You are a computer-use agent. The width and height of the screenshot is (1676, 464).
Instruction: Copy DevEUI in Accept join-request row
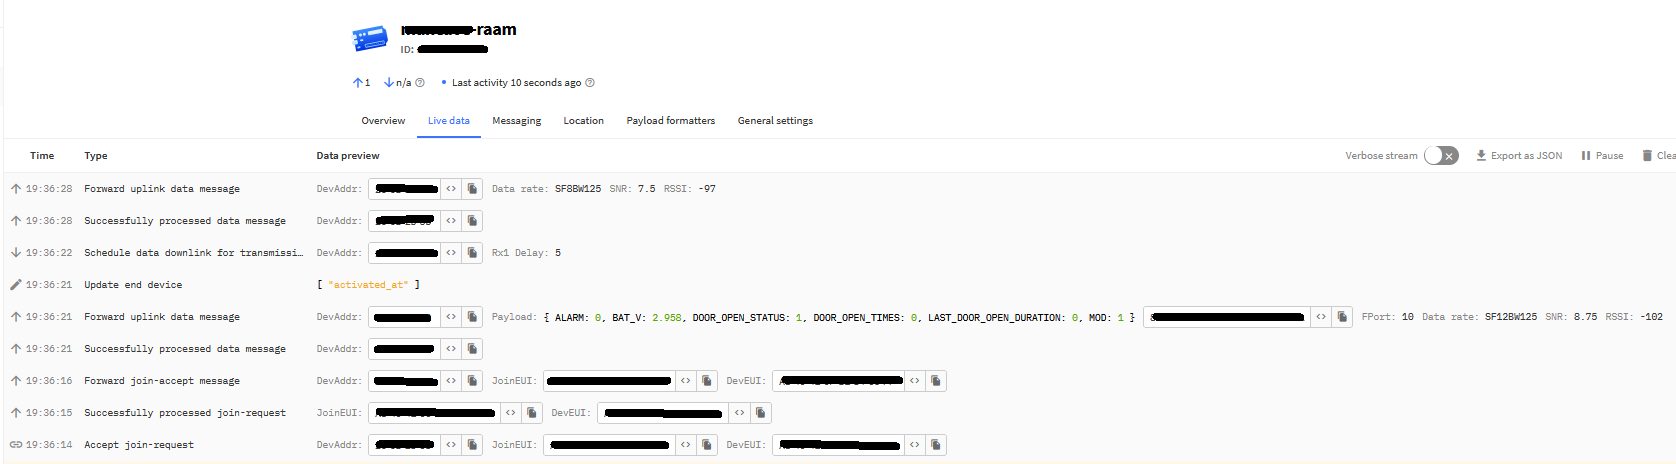936,445
